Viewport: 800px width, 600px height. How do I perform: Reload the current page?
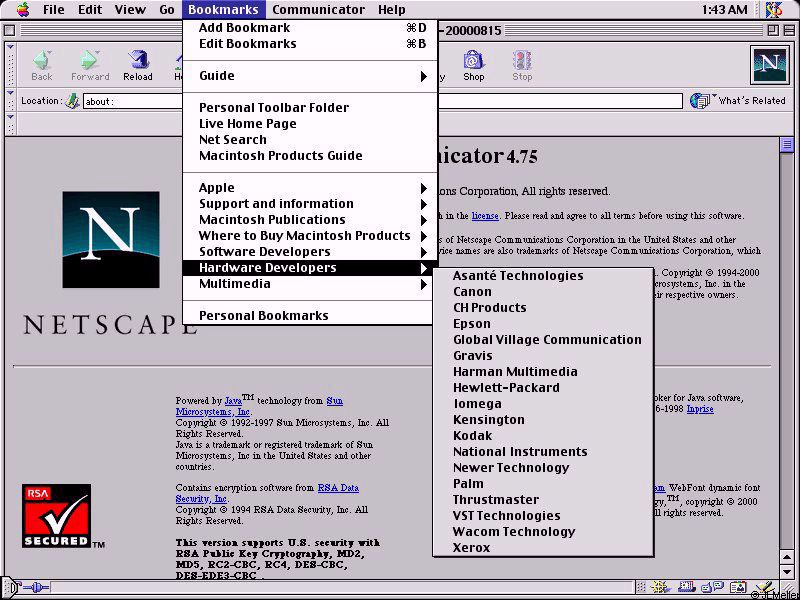[138, 66]
